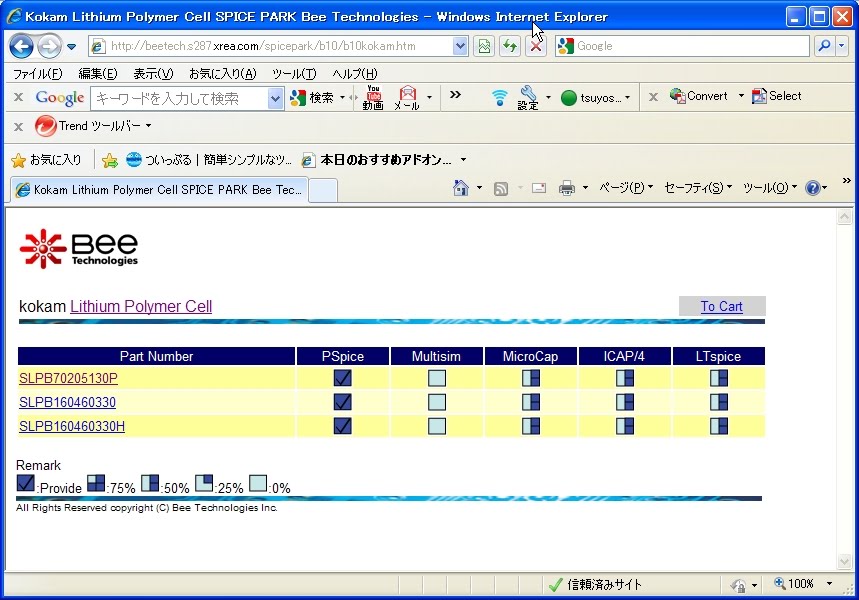Open the tsuyos... account dropdown

coord(595,98)
